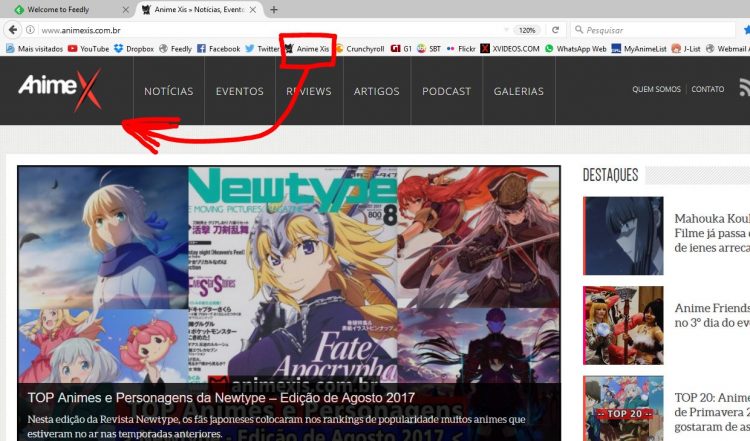The image size is (750, 441).
Task: Close the Anime Xis tab
Action: (x=251, y=10)
